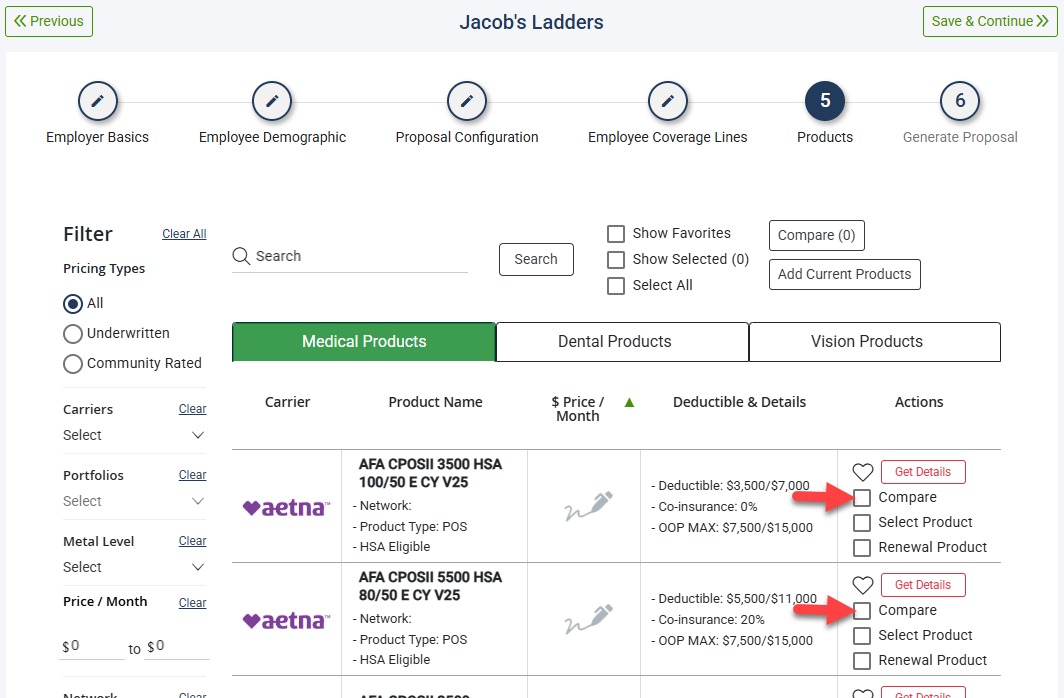Viewport: 1064px width, 698px height.
Task: Choose Underwritten pricing type
Action: [73, 334]
